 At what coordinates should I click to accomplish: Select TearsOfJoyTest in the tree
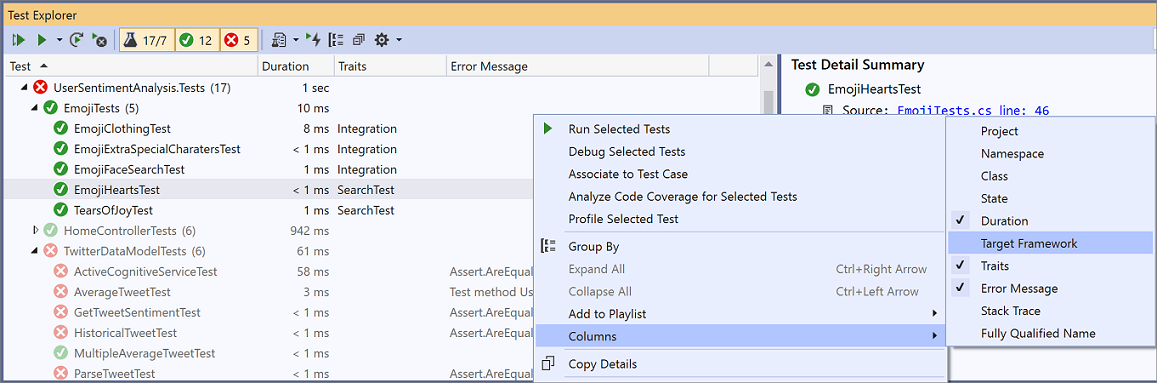pos(114,210)
